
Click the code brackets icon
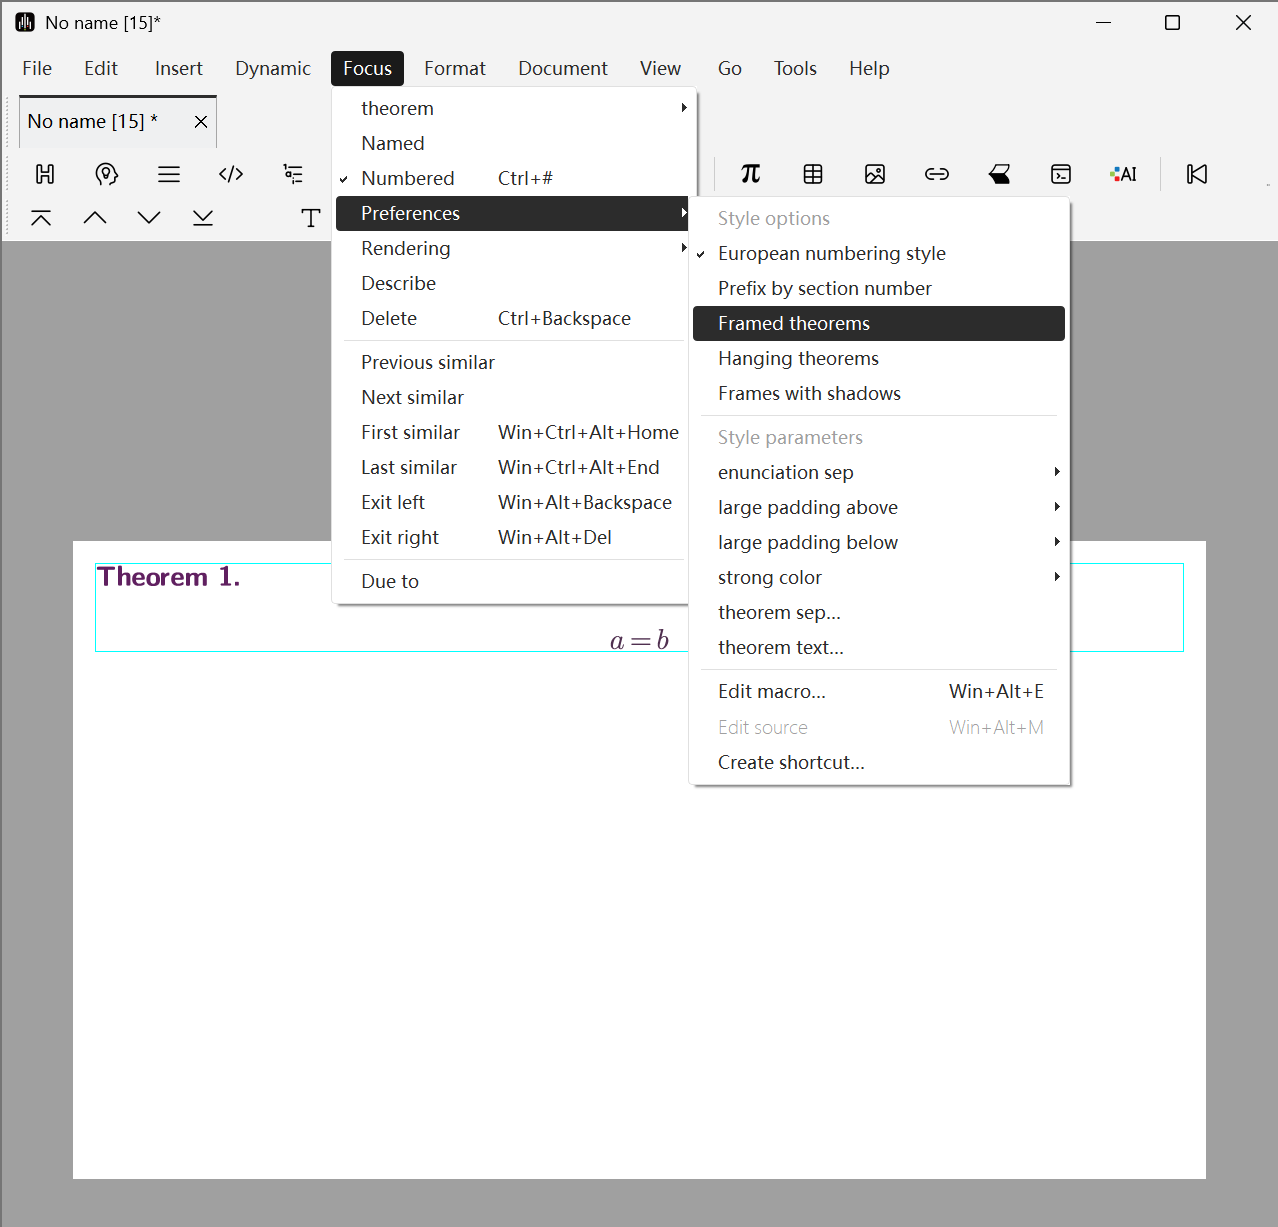pos(231,174)
